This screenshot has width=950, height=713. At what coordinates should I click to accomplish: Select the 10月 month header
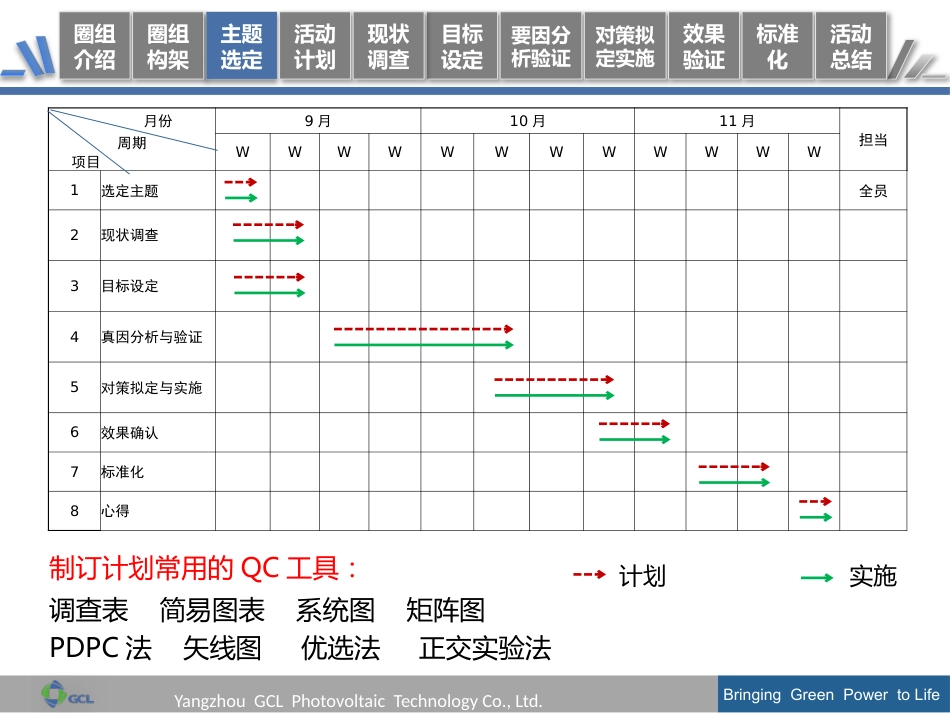click(x=528, y=121)
